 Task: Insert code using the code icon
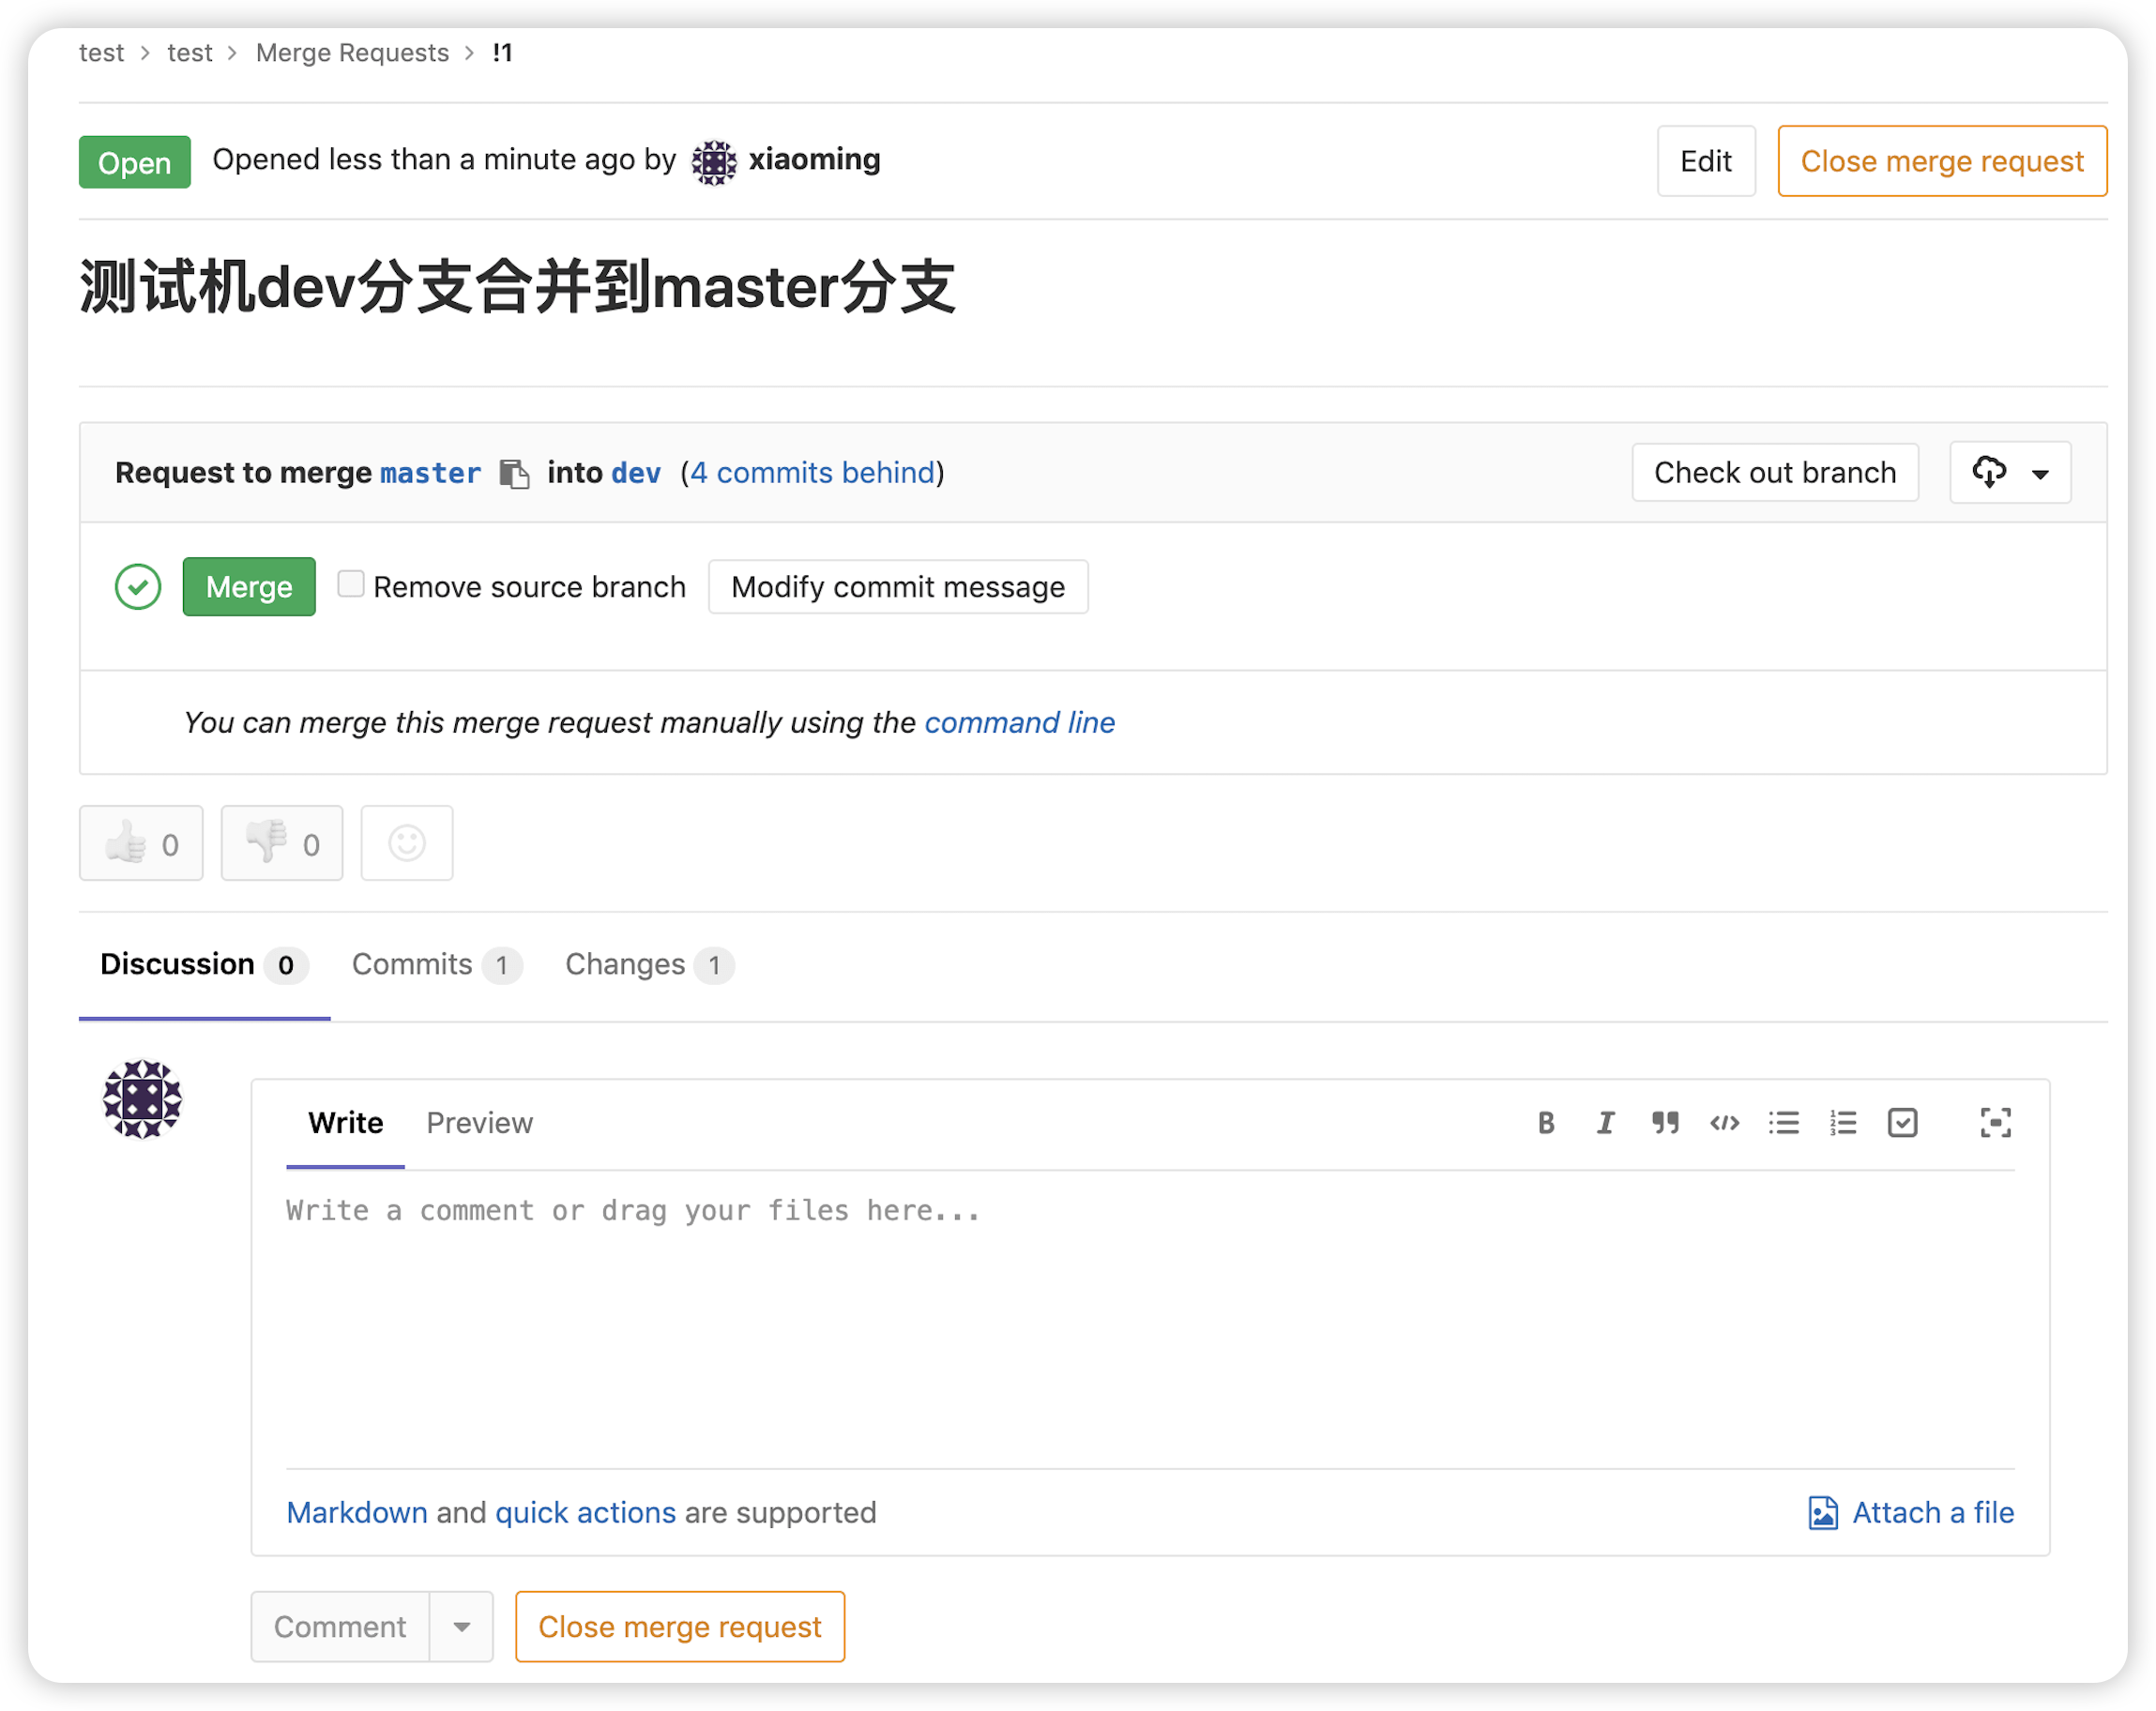click(1724, 1123)
